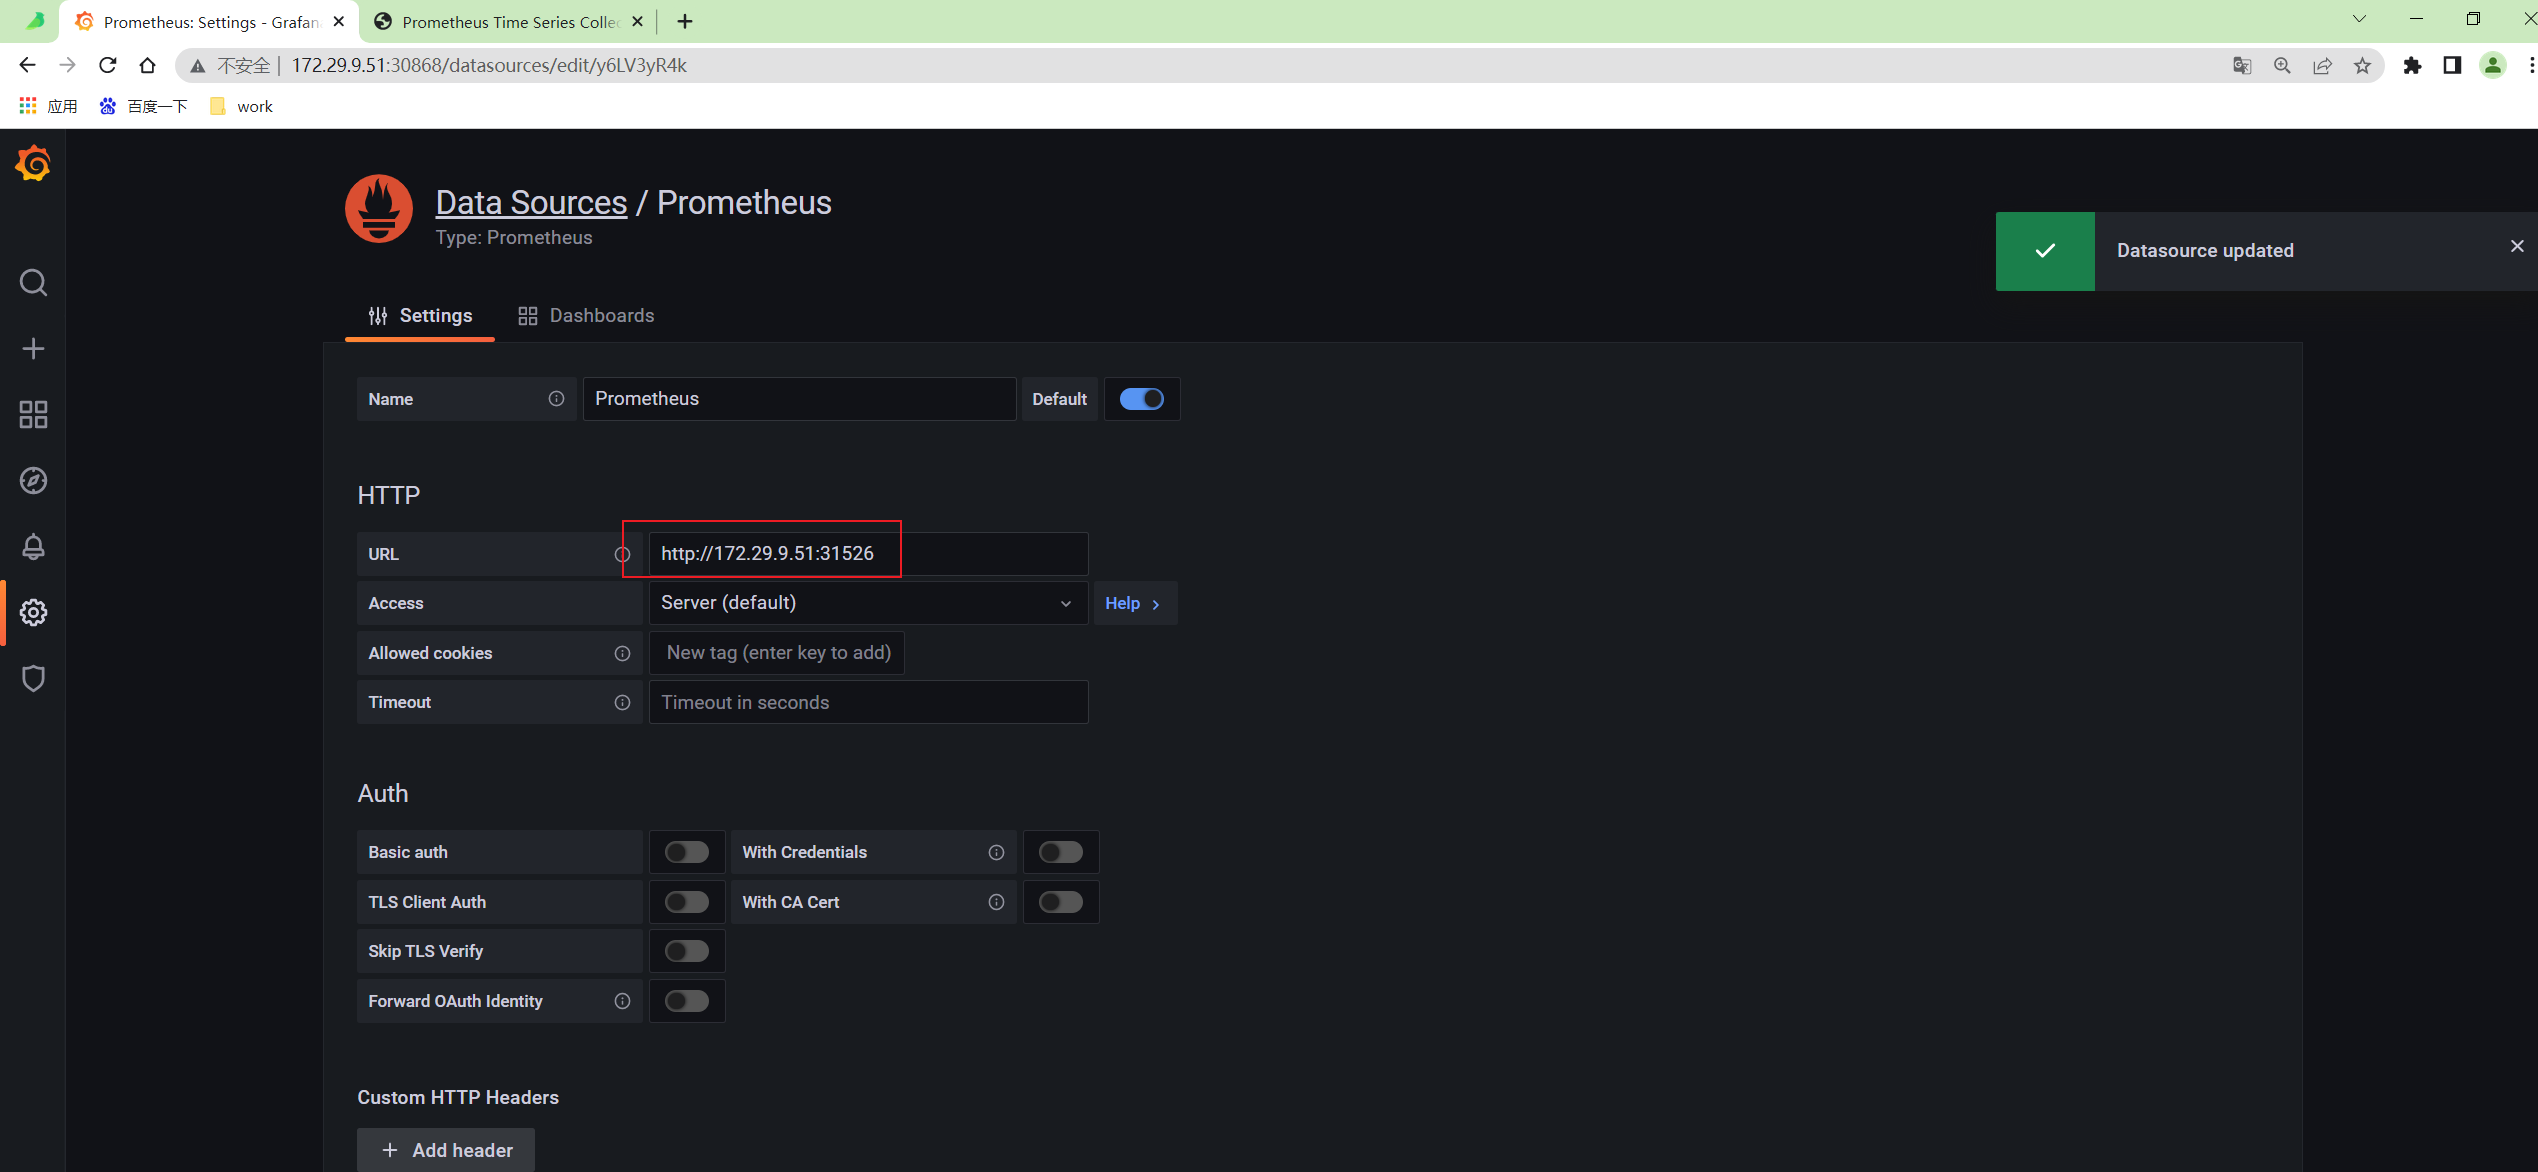Open the browser profile avatar
Viewport: 2538px width, 1172px height.
2493,66
